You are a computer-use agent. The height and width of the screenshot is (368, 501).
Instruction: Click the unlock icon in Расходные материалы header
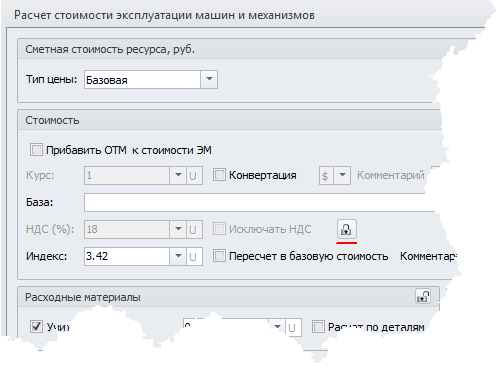coord(423,296)
